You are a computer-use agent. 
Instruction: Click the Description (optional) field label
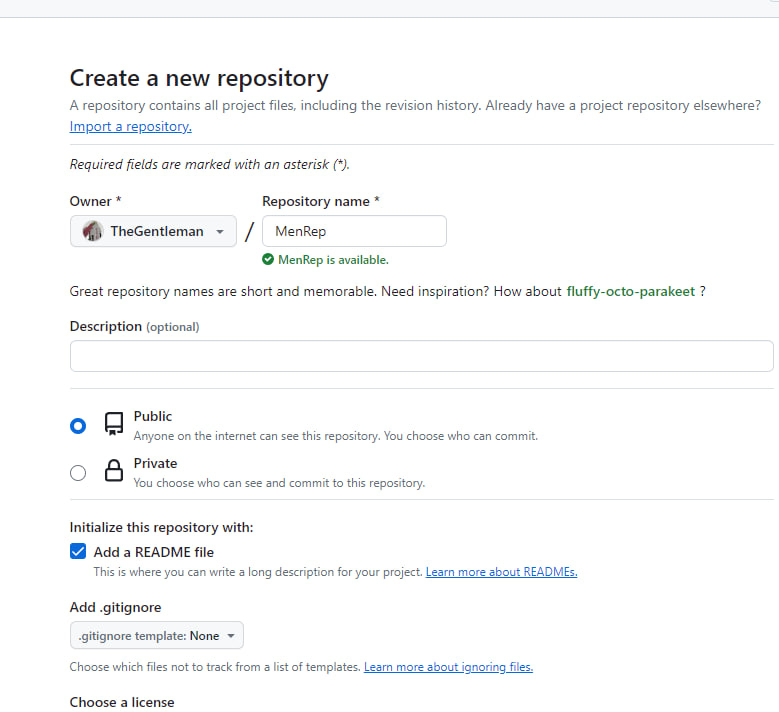(134, 326)
